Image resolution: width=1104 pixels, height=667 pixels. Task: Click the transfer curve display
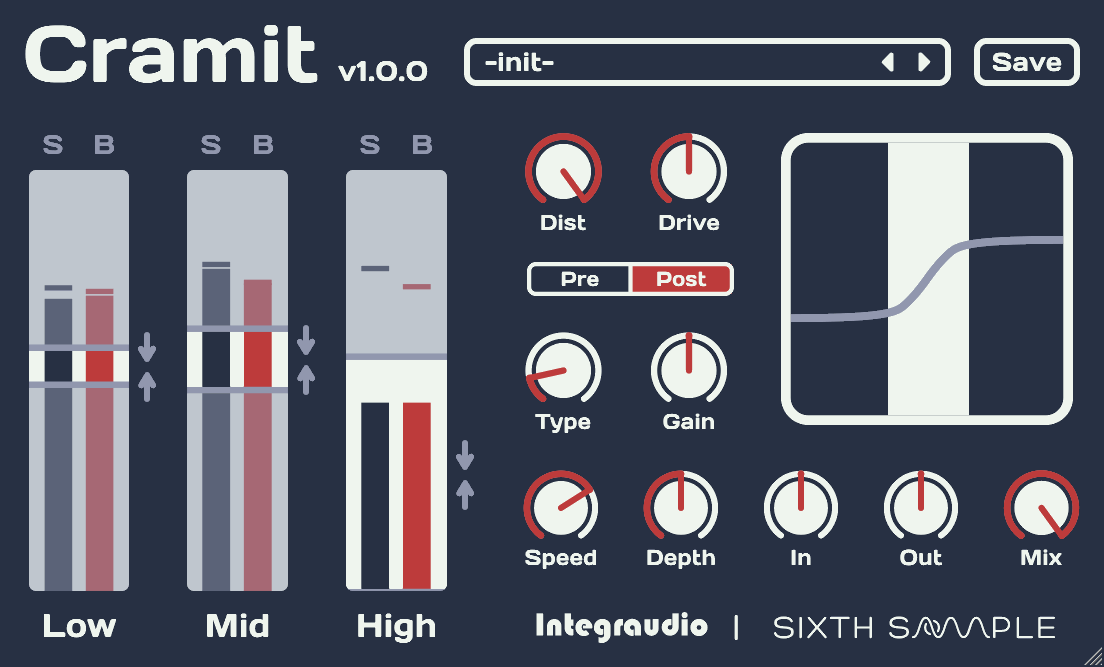[927, 279]
